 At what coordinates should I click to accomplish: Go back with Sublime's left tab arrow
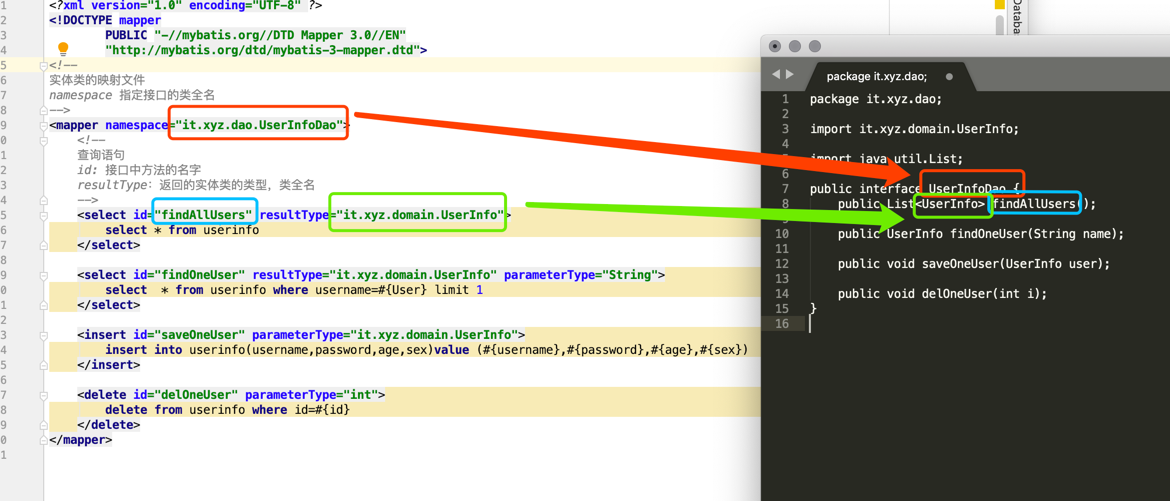(x=776, y=75)
